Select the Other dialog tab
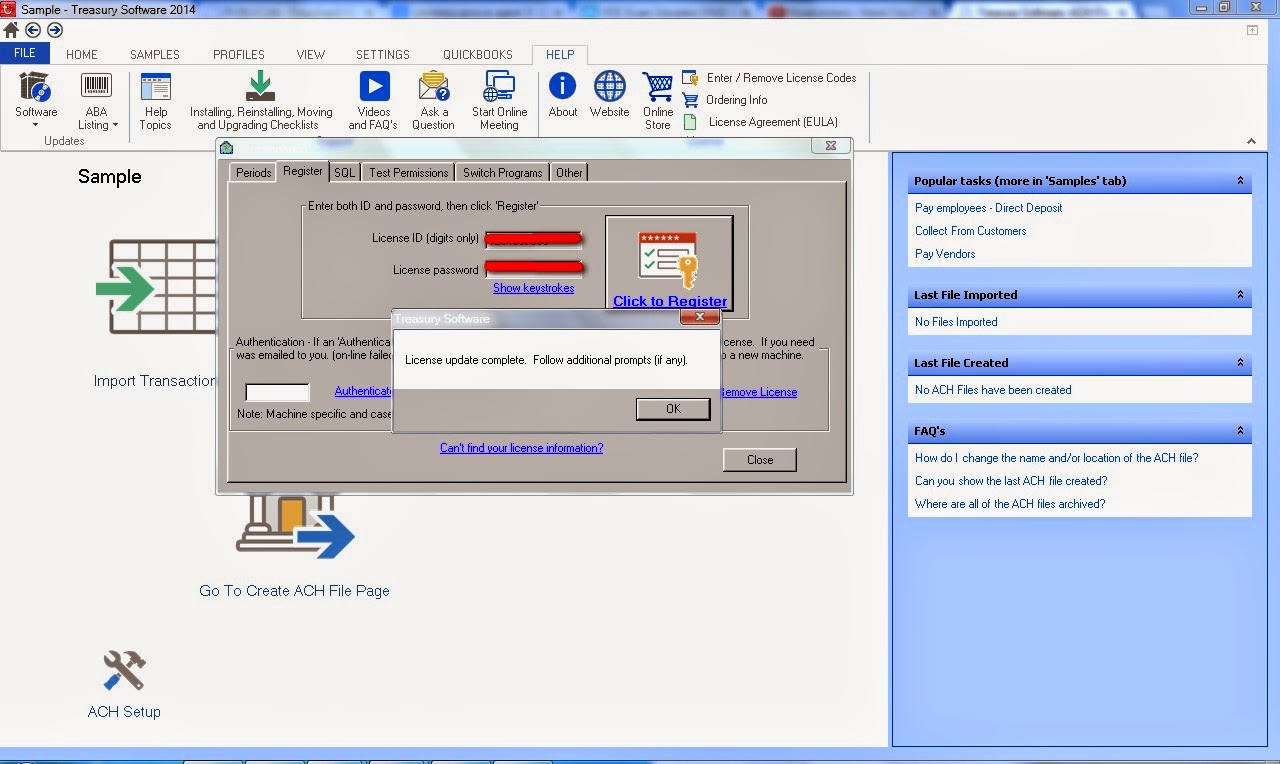The width and height of the screenshot is (1280, 764). pos(569,173)
